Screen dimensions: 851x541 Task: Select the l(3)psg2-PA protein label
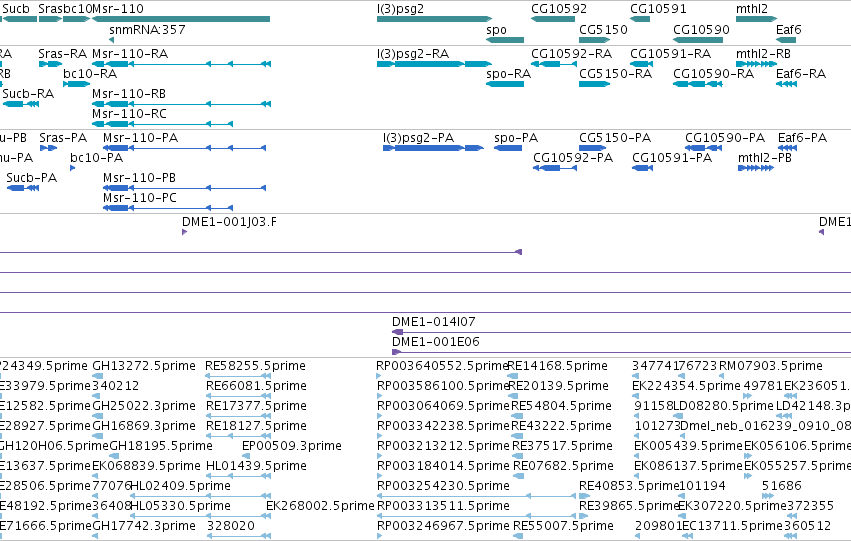pyautogui.click(x=418, y=138)
